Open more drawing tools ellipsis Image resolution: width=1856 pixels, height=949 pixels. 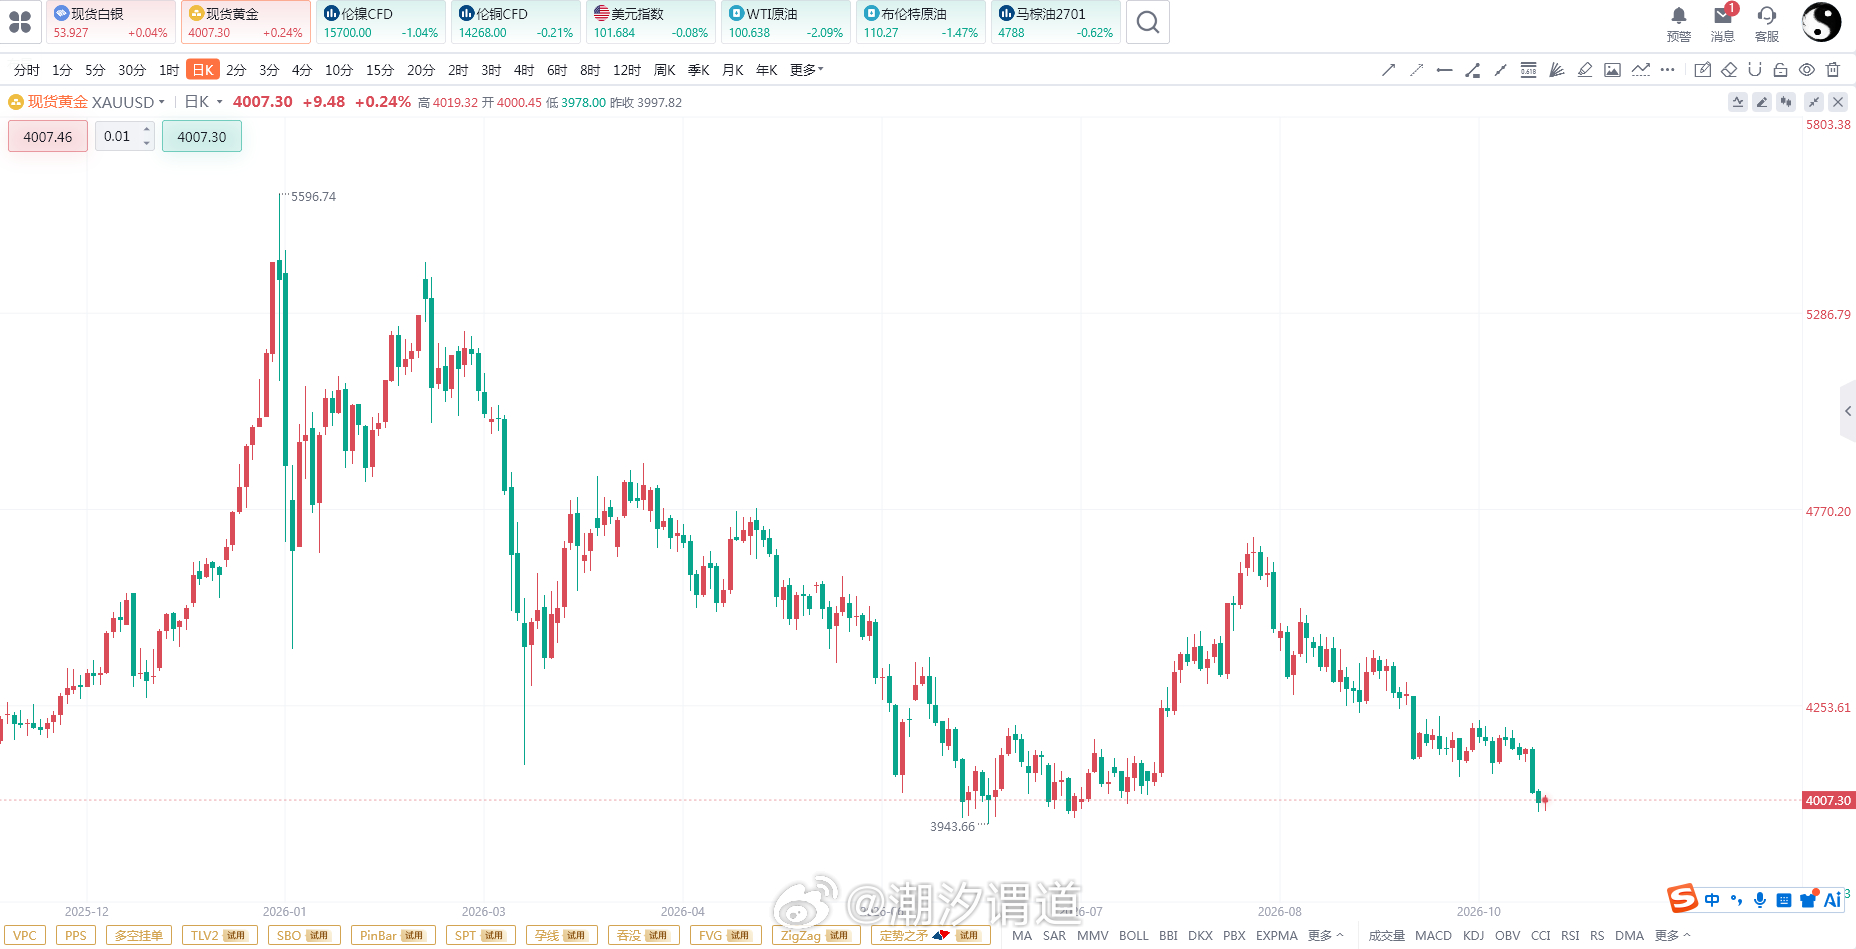click(x=1667, y=70)
